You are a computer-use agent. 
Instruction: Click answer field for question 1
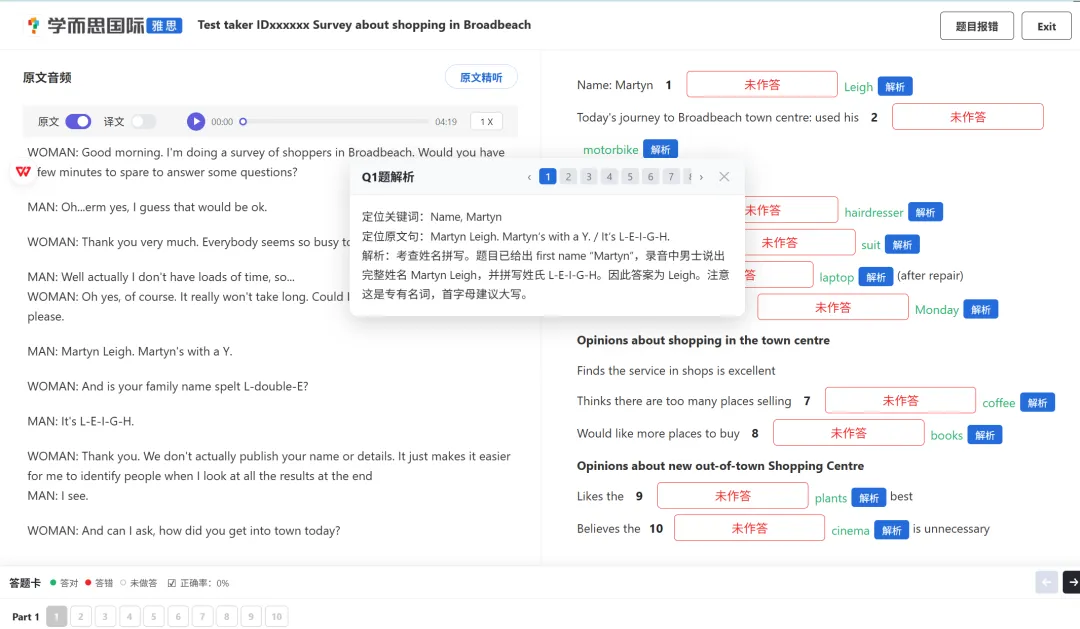(762, 85)
